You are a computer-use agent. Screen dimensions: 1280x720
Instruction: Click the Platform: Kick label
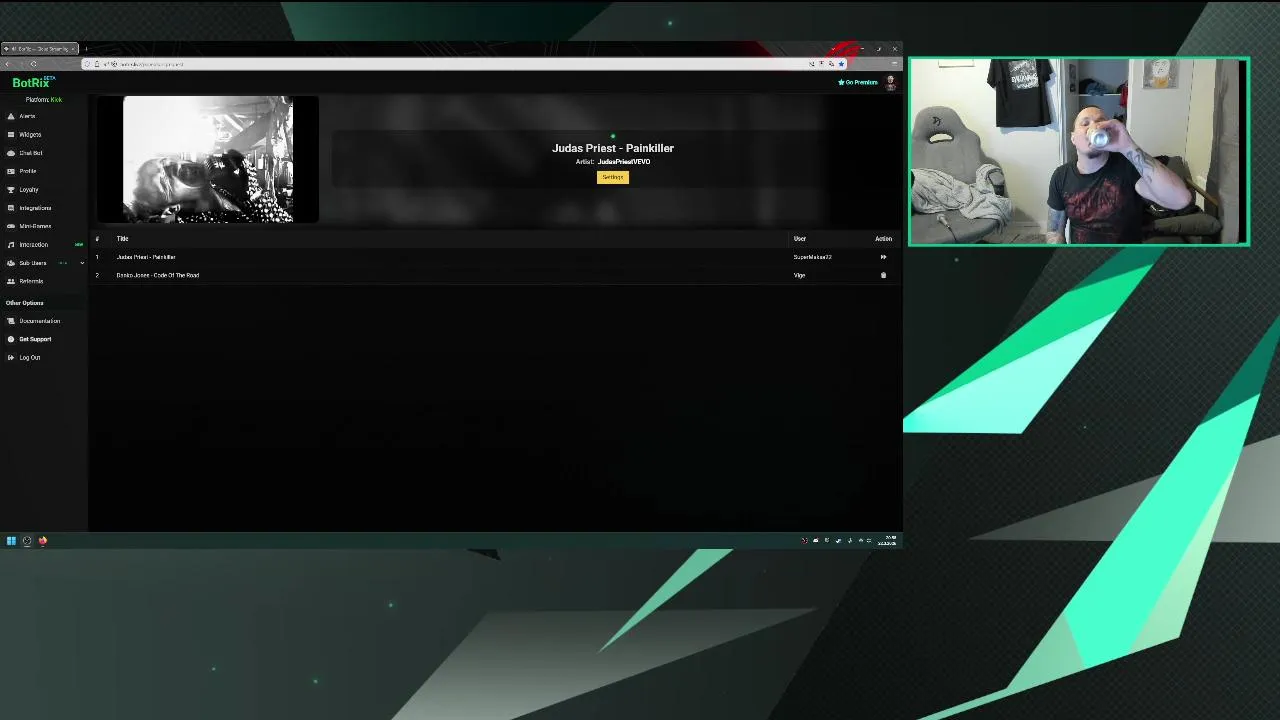click(44, 100)
